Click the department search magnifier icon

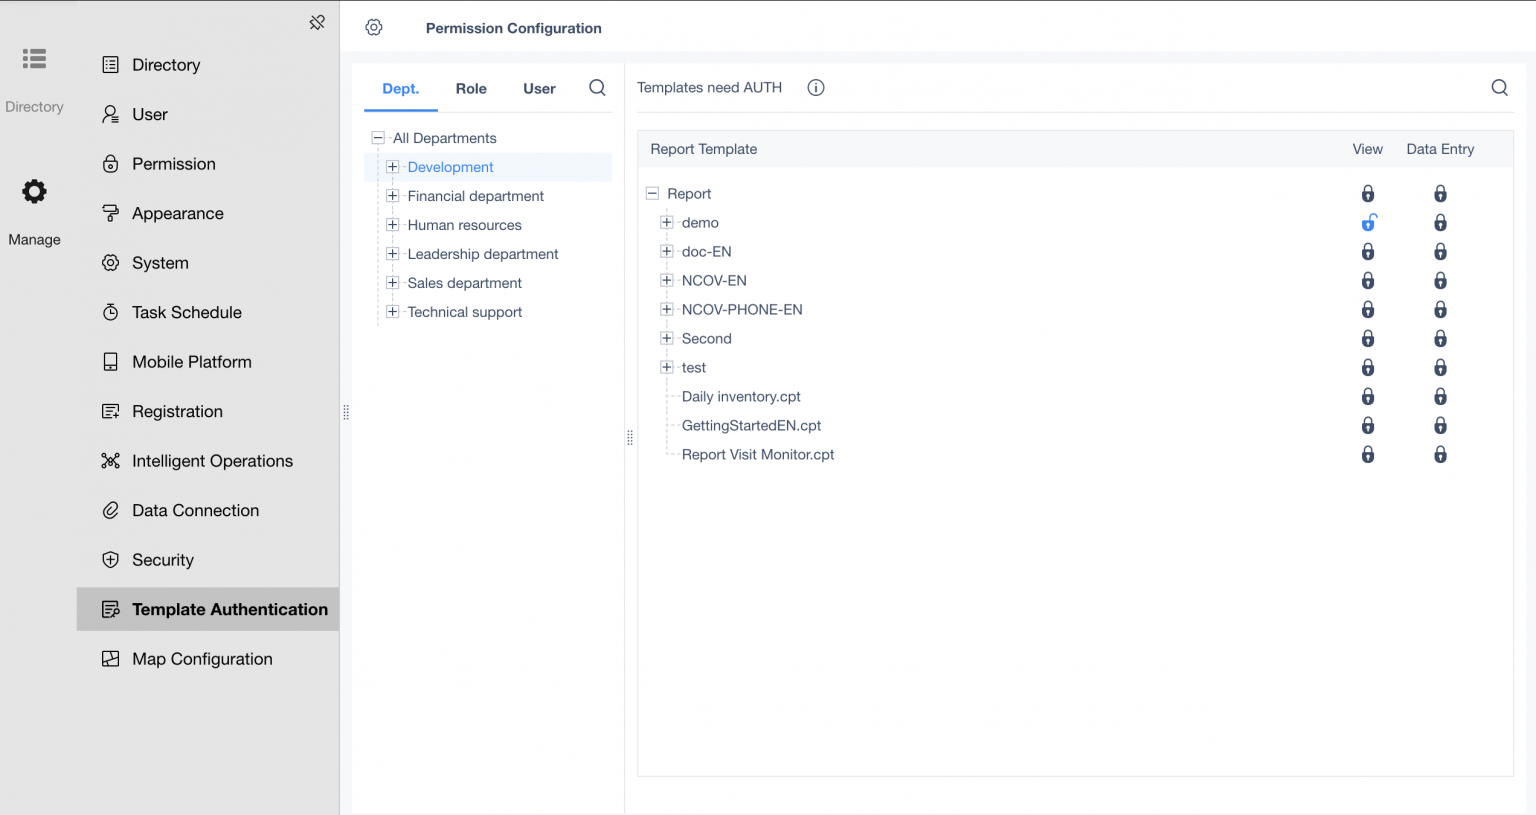pos(597,88)
